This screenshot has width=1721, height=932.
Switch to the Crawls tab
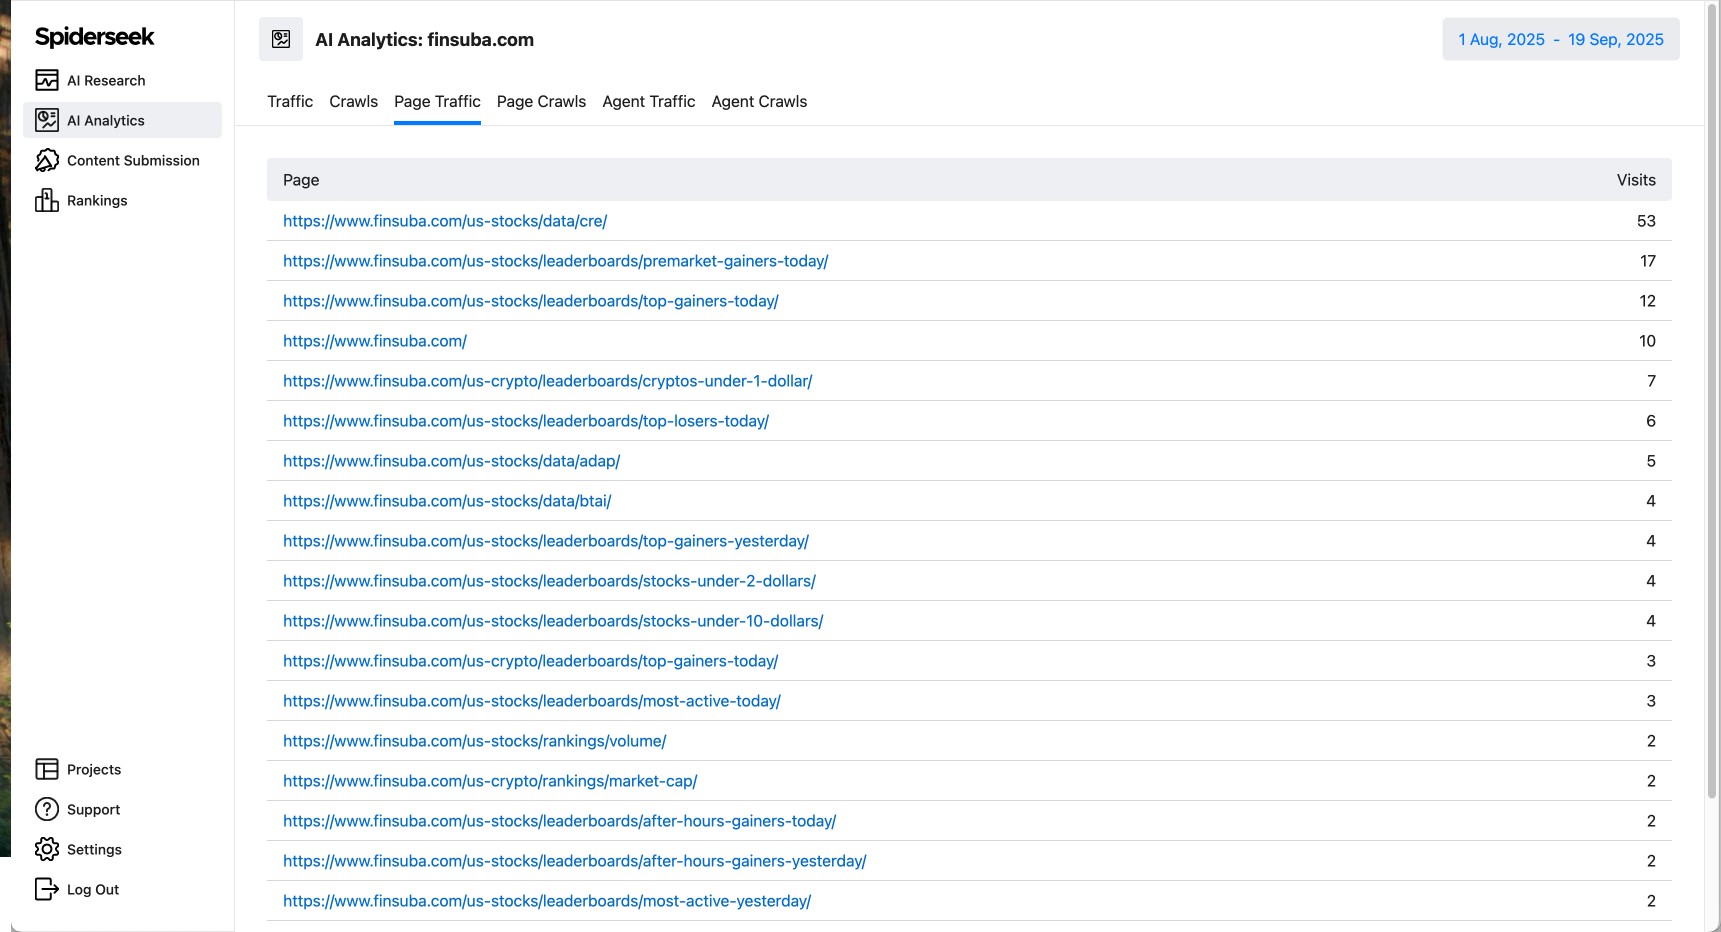pyautogui.click(x=354, y=101)
